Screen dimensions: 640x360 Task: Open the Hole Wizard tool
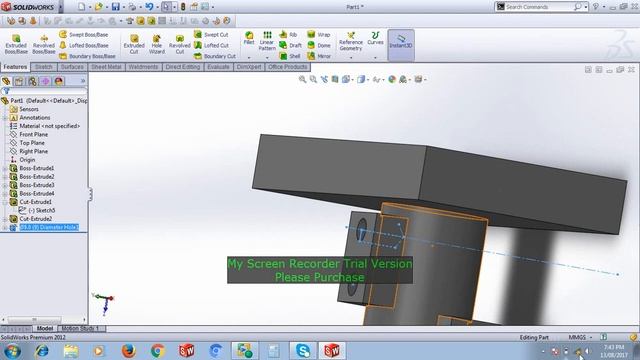[x=157, y=44]
